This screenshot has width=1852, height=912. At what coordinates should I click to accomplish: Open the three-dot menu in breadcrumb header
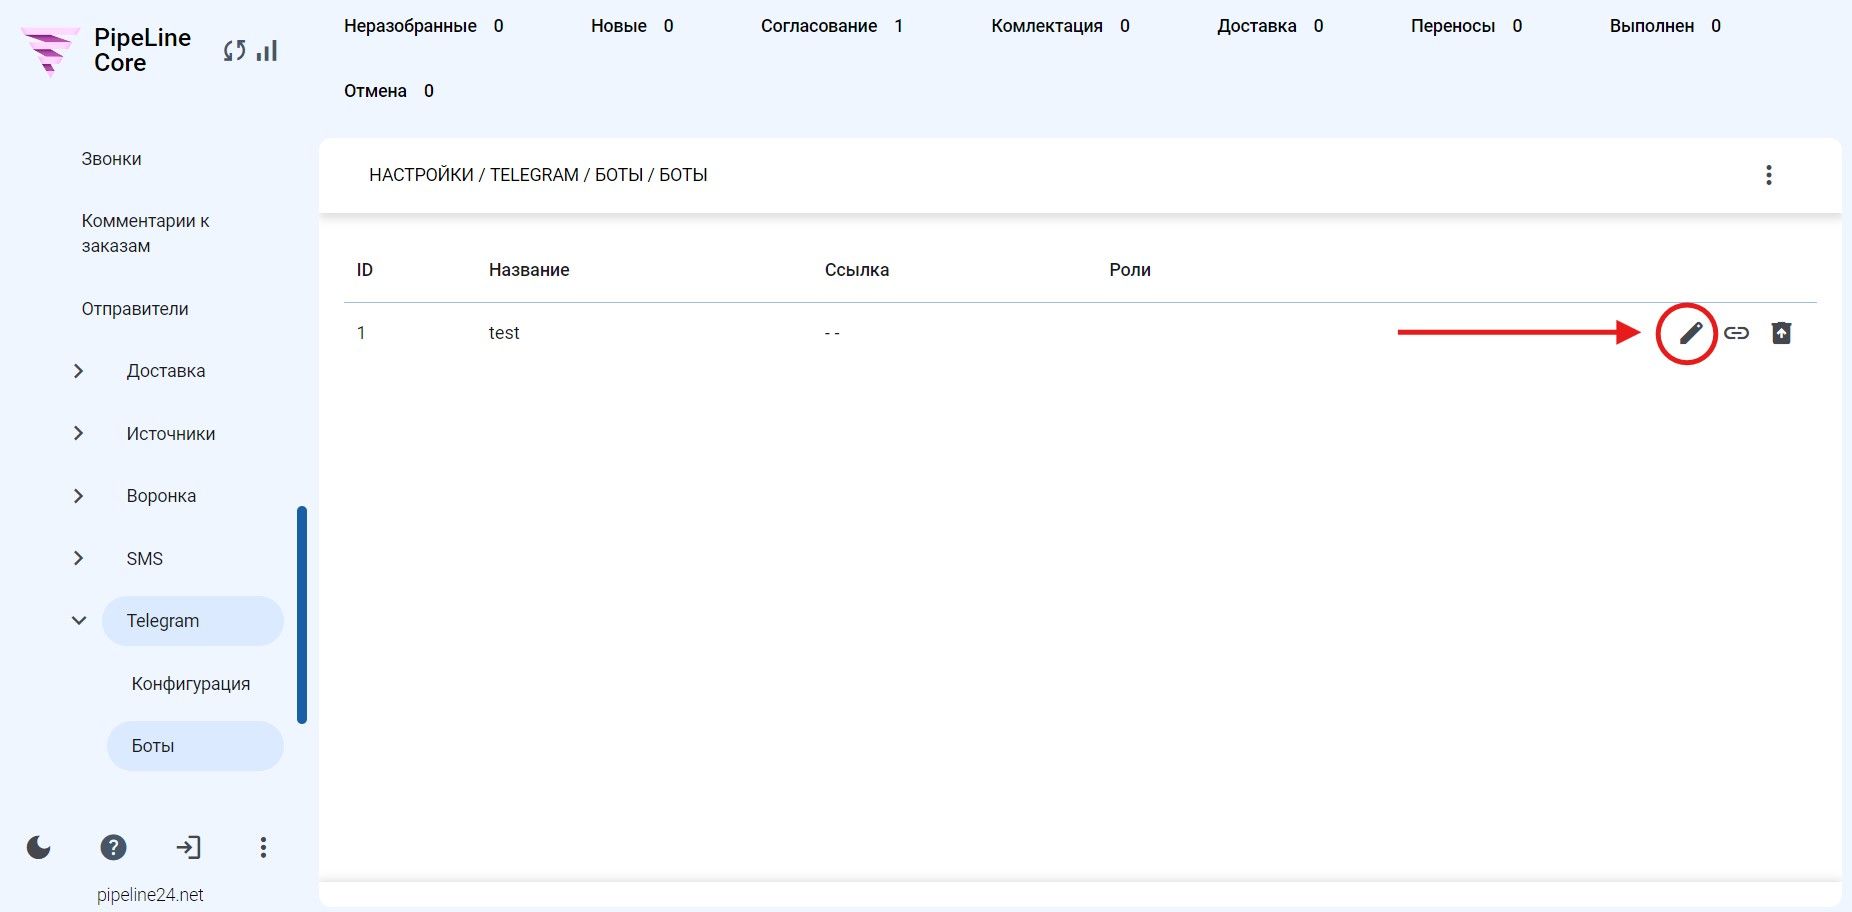coord(1769,175)
